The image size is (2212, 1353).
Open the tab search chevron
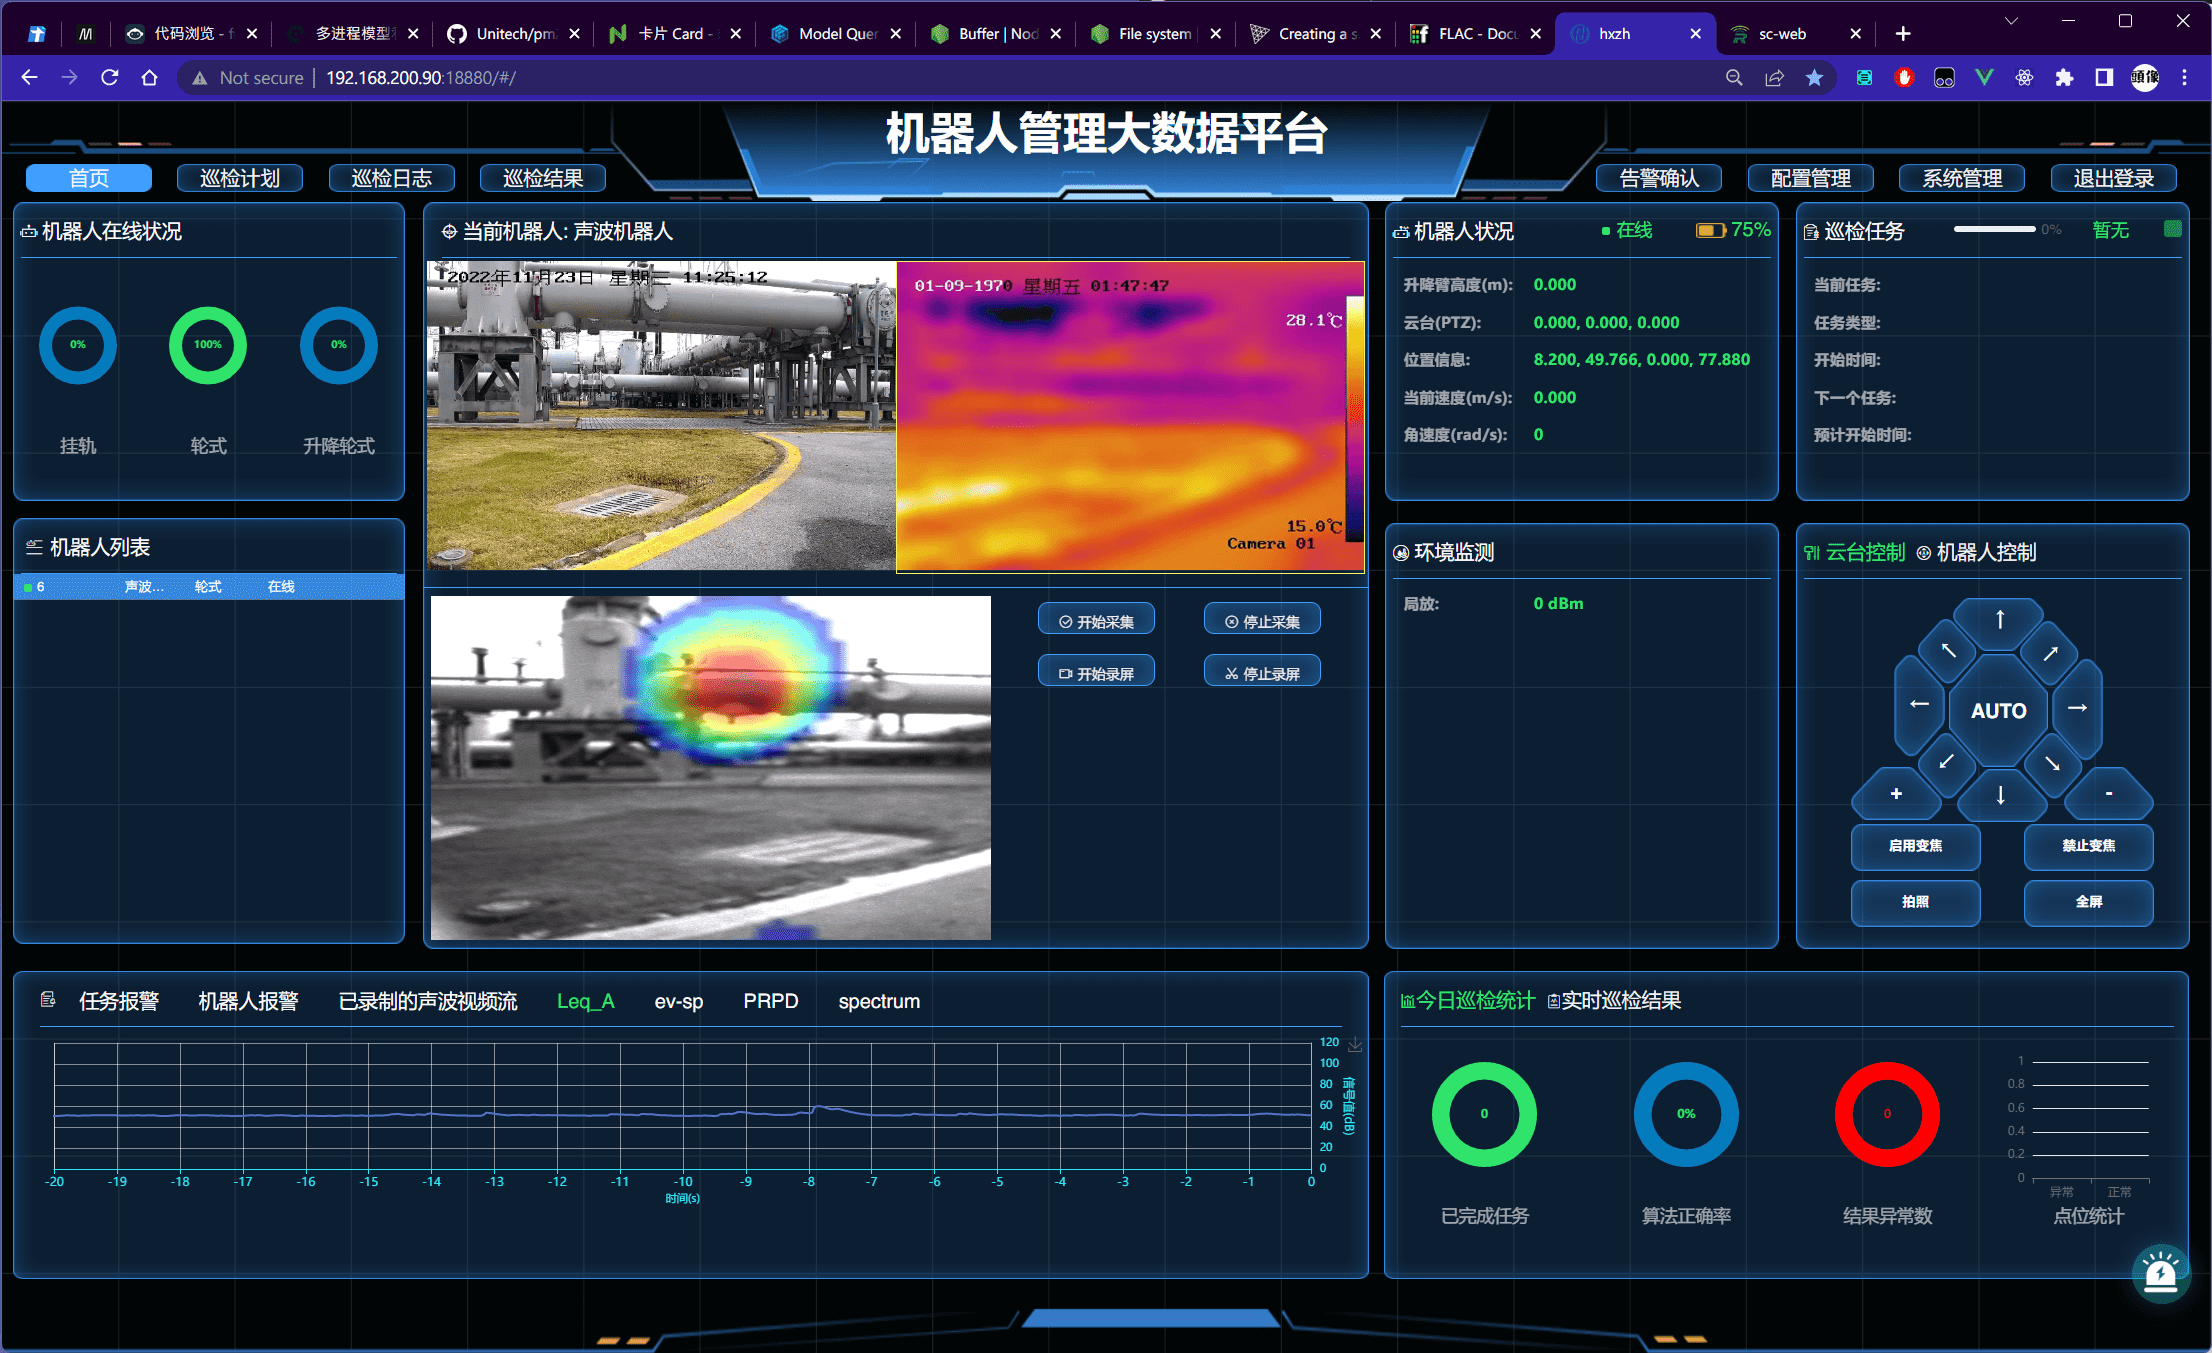2011,21
